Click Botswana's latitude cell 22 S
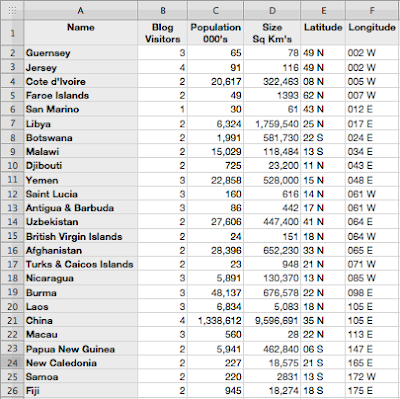Viewport: 400px width, 399px height. click(323, 138)
